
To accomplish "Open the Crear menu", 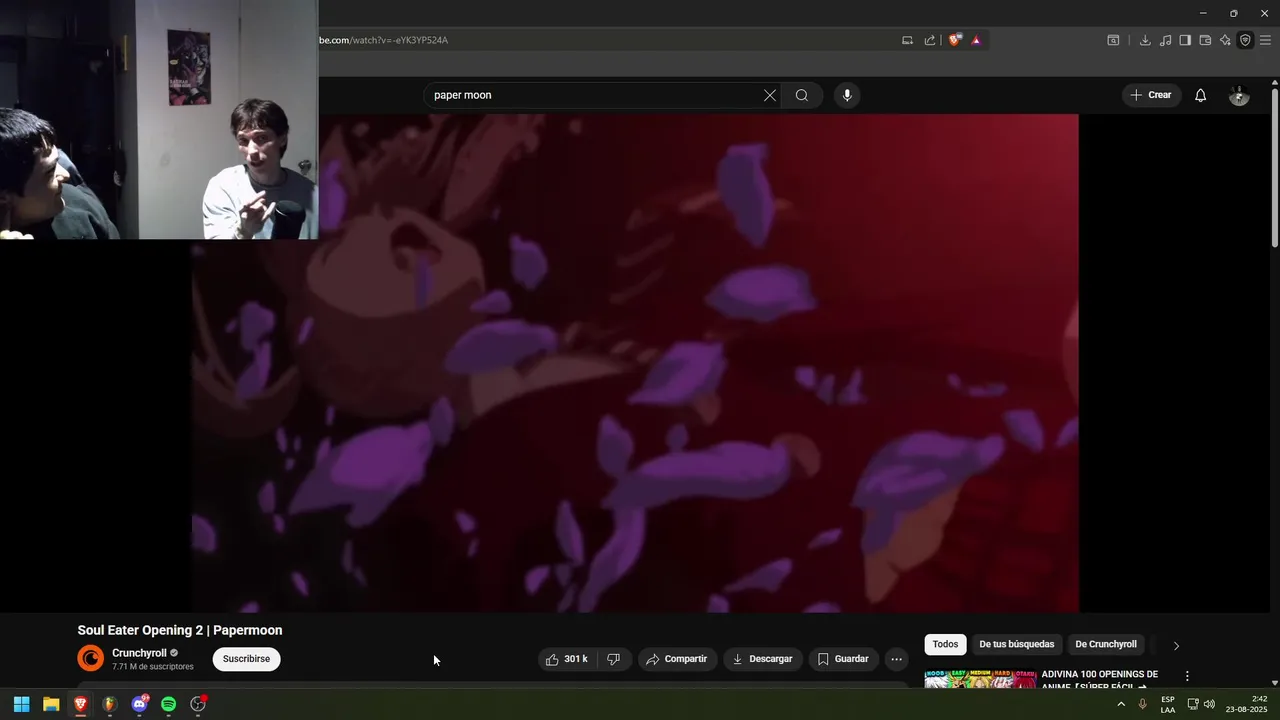I will [x=1150, y=95].
